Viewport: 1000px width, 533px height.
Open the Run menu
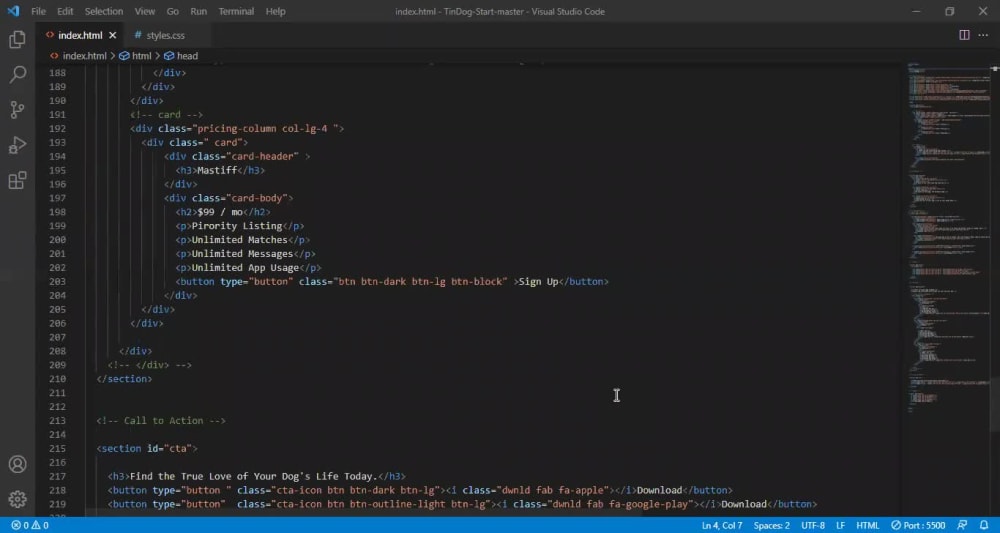[198, 11]
